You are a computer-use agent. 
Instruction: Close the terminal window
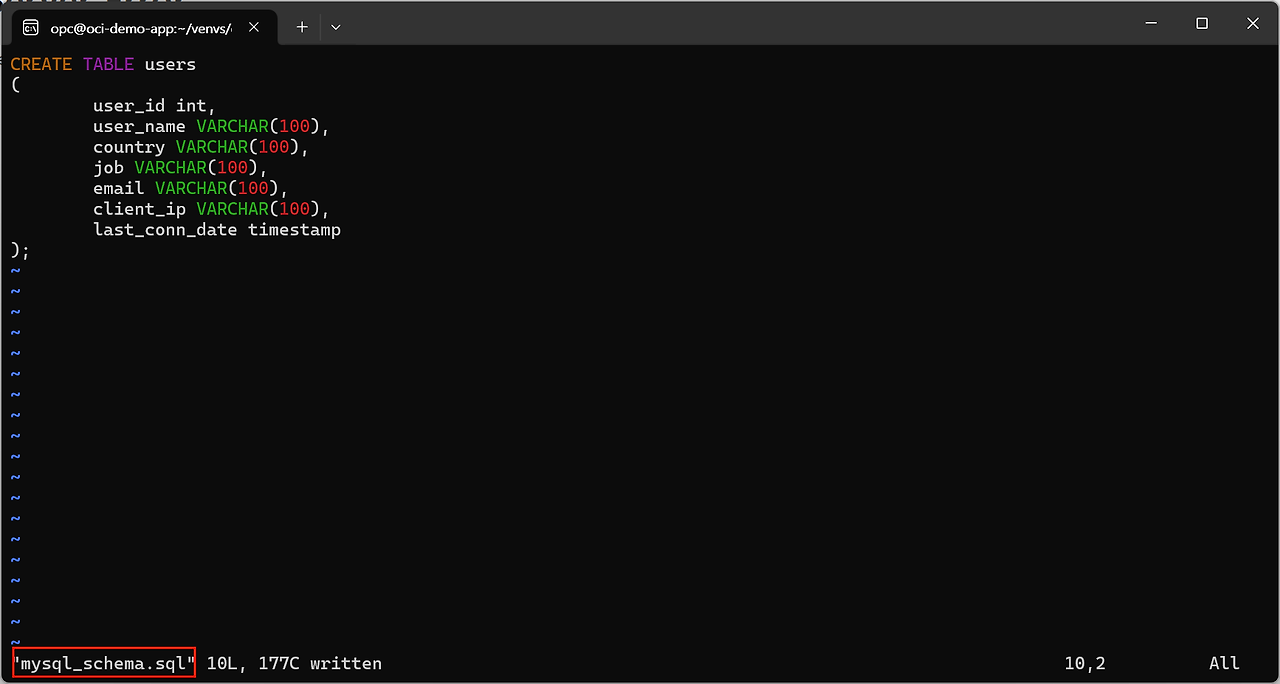(1254, 24)
